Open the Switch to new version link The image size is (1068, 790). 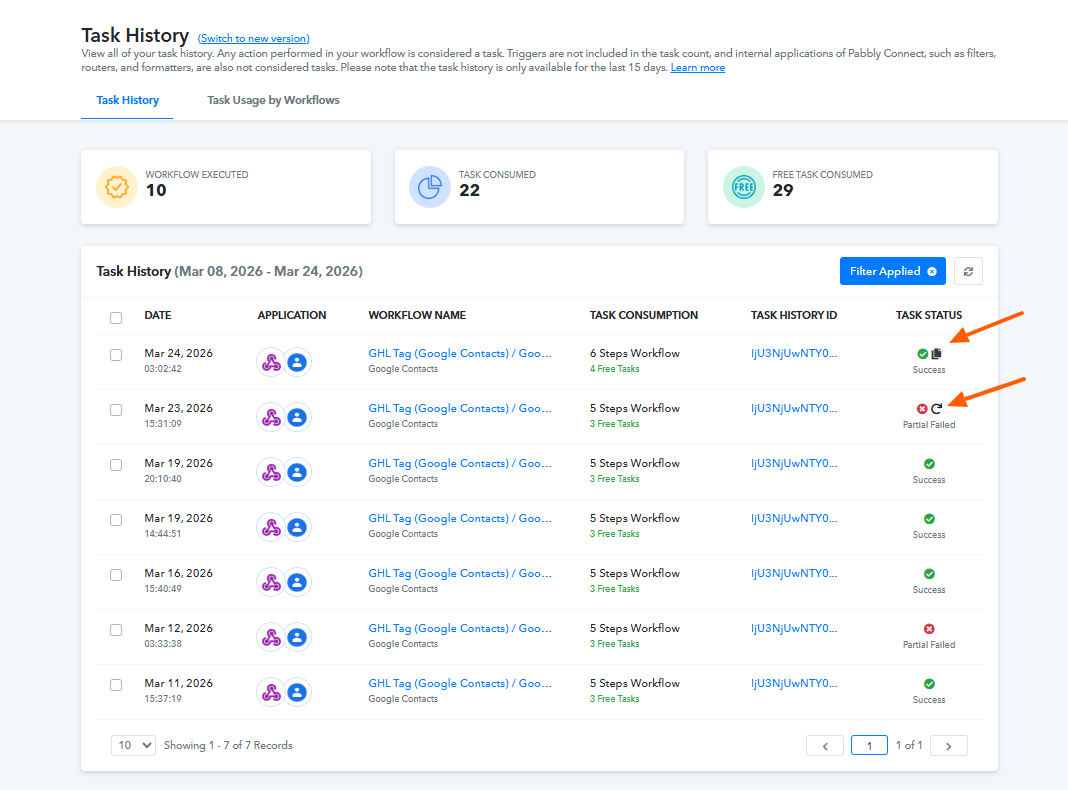(253, 38)
